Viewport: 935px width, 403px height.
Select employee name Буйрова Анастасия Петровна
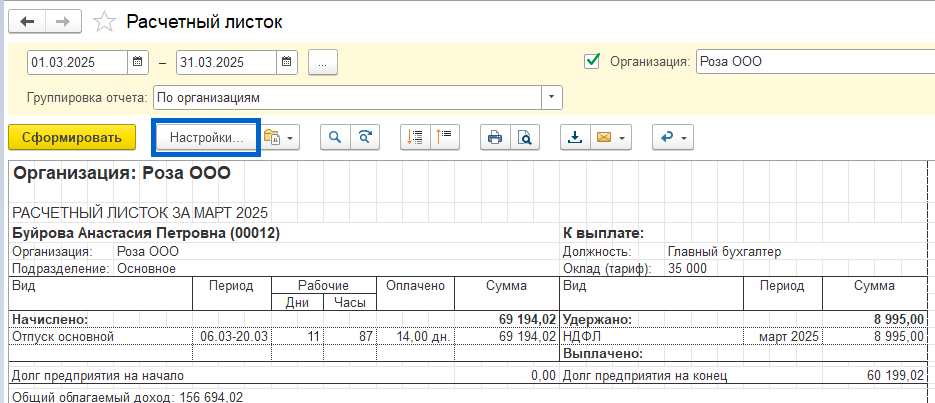[146, 234]
